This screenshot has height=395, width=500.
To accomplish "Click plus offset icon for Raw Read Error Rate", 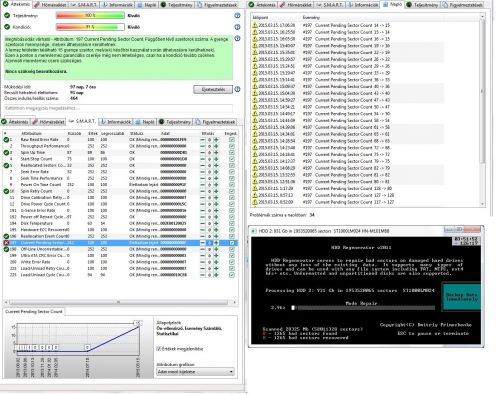I will (x=216, y=140).
